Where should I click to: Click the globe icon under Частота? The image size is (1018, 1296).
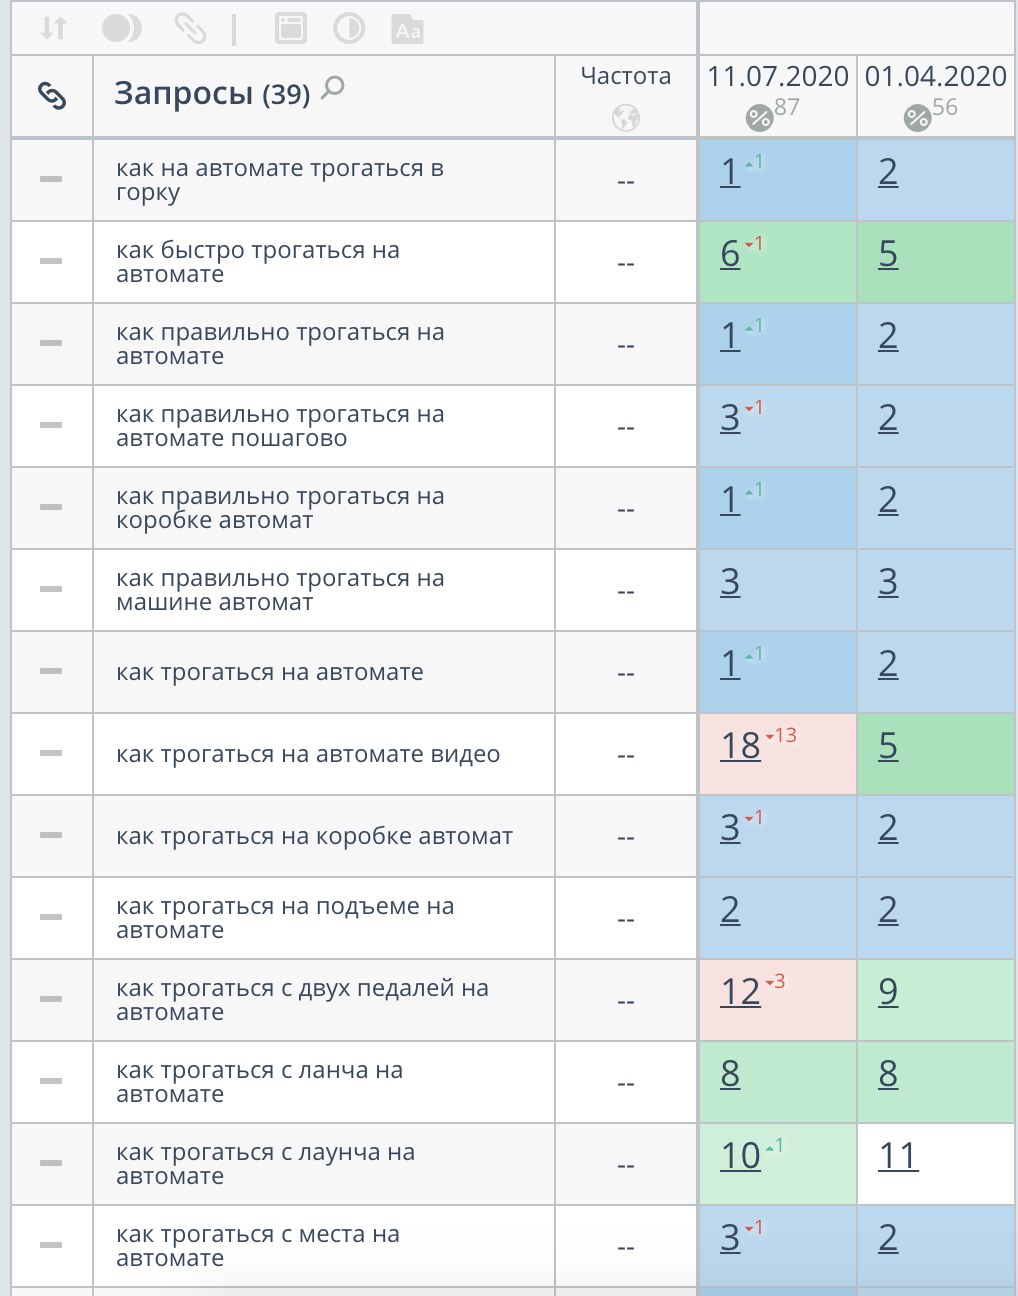tap(626, 118)
